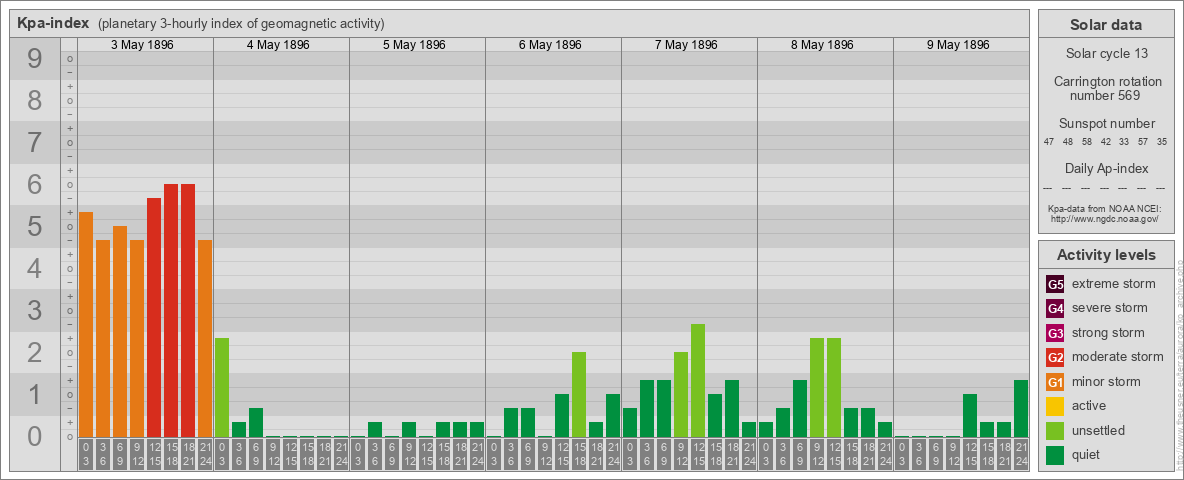The image size is (1184, 480).
Task: Click the 3 May 15–18h red bar
Action: (x=171, y=310)
